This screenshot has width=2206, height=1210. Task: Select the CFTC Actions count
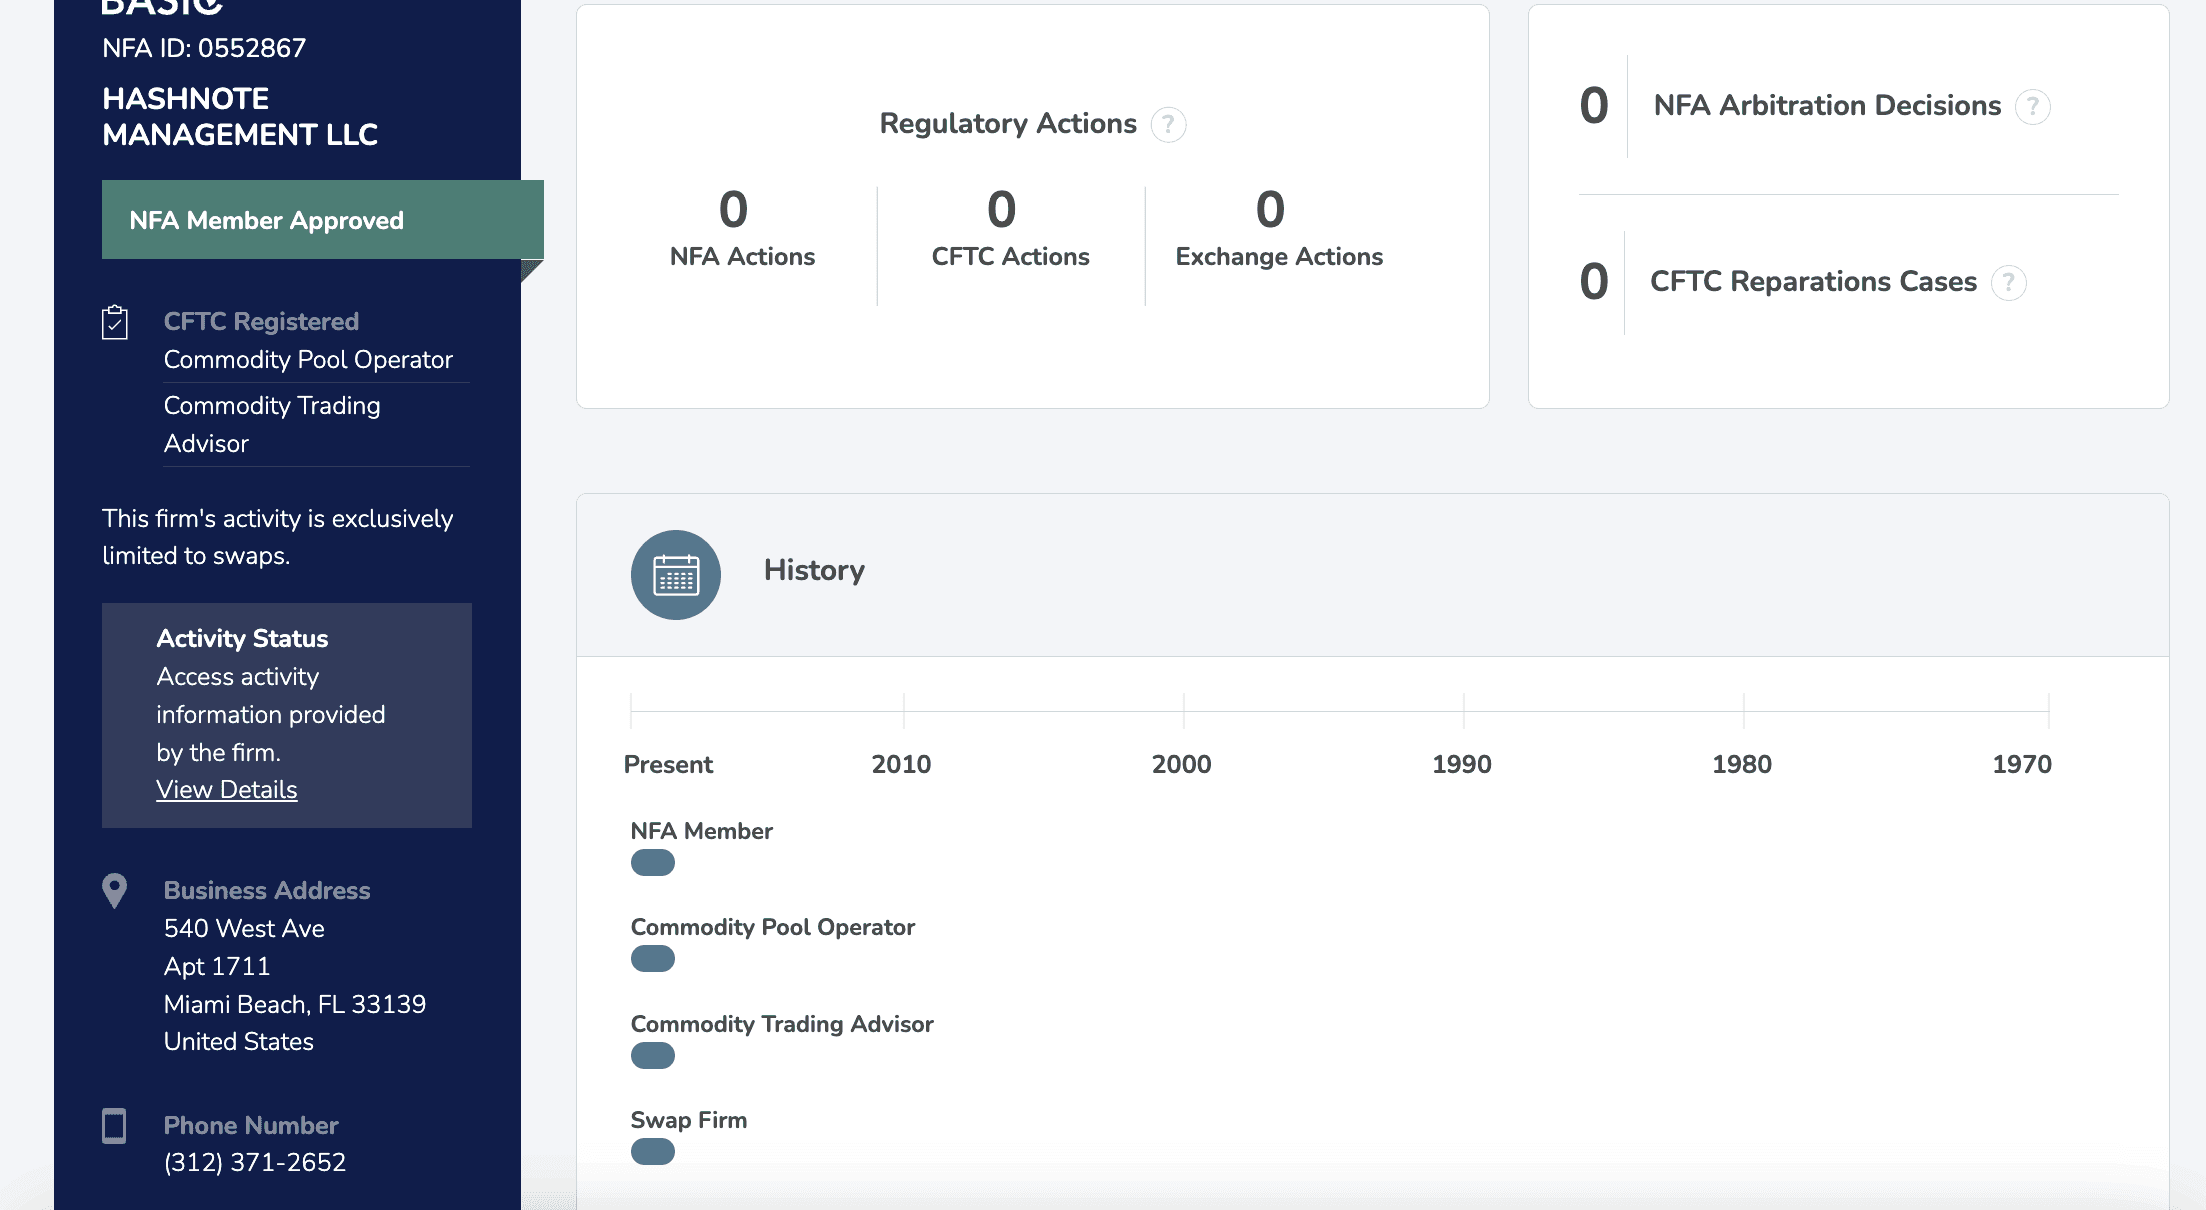point(1002,210)
